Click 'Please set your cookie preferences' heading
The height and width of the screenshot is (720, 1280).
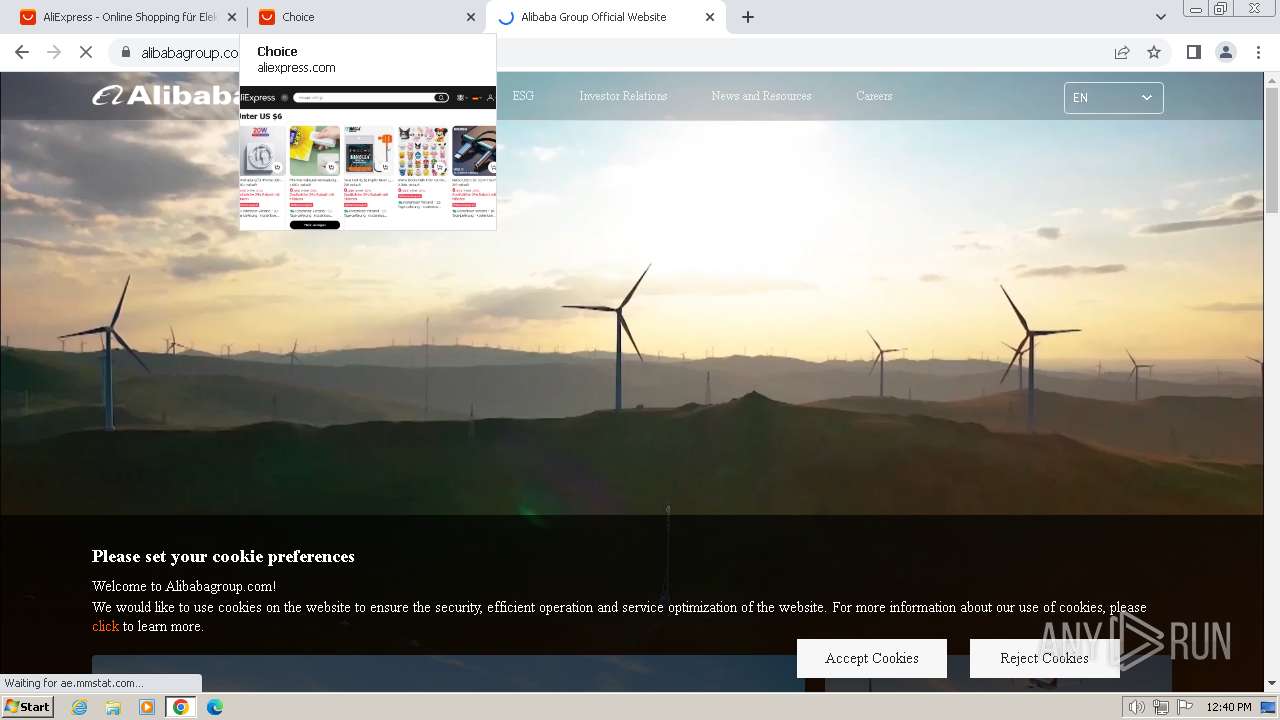pyautogui.click(x=223, y=557)
